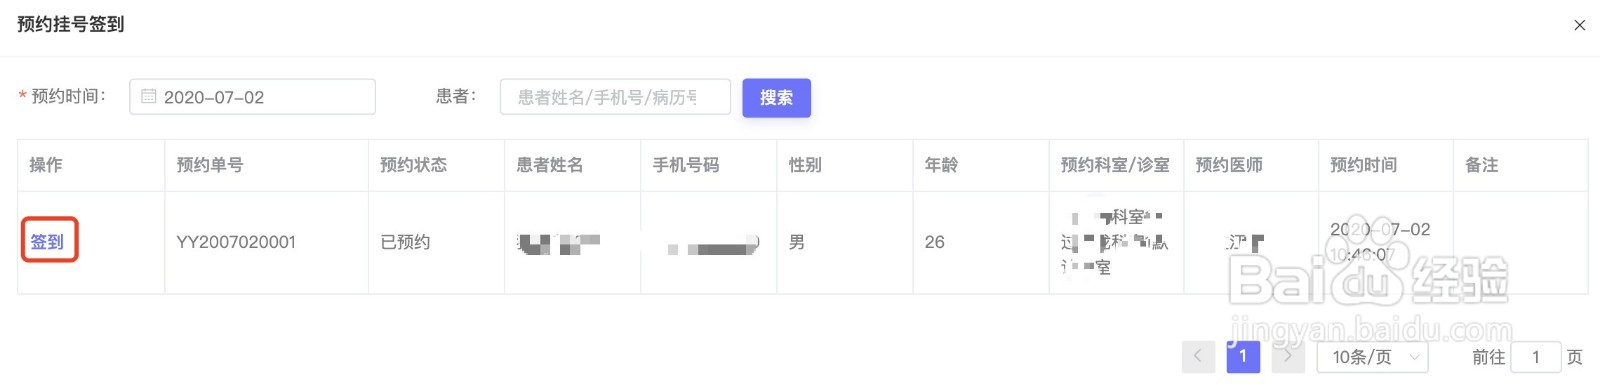Screen dimensions: 1600x385
Task: Close the 预约挂号签到 dialog
Action: point(1579,25)
